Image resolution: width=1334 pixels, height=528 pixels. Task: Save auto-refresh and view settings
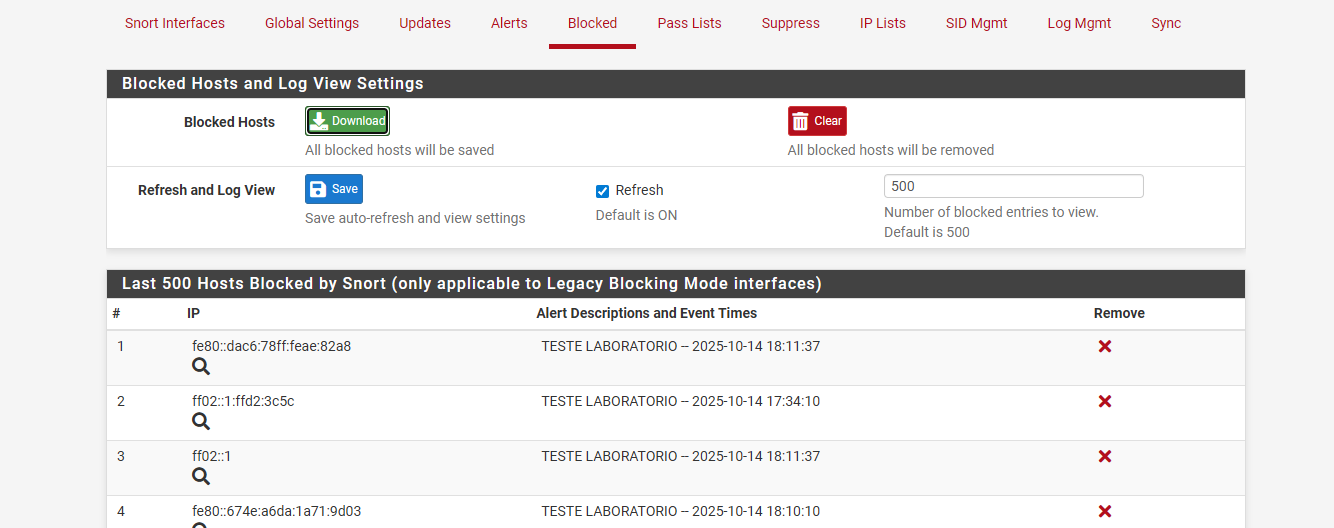point(334,189)
